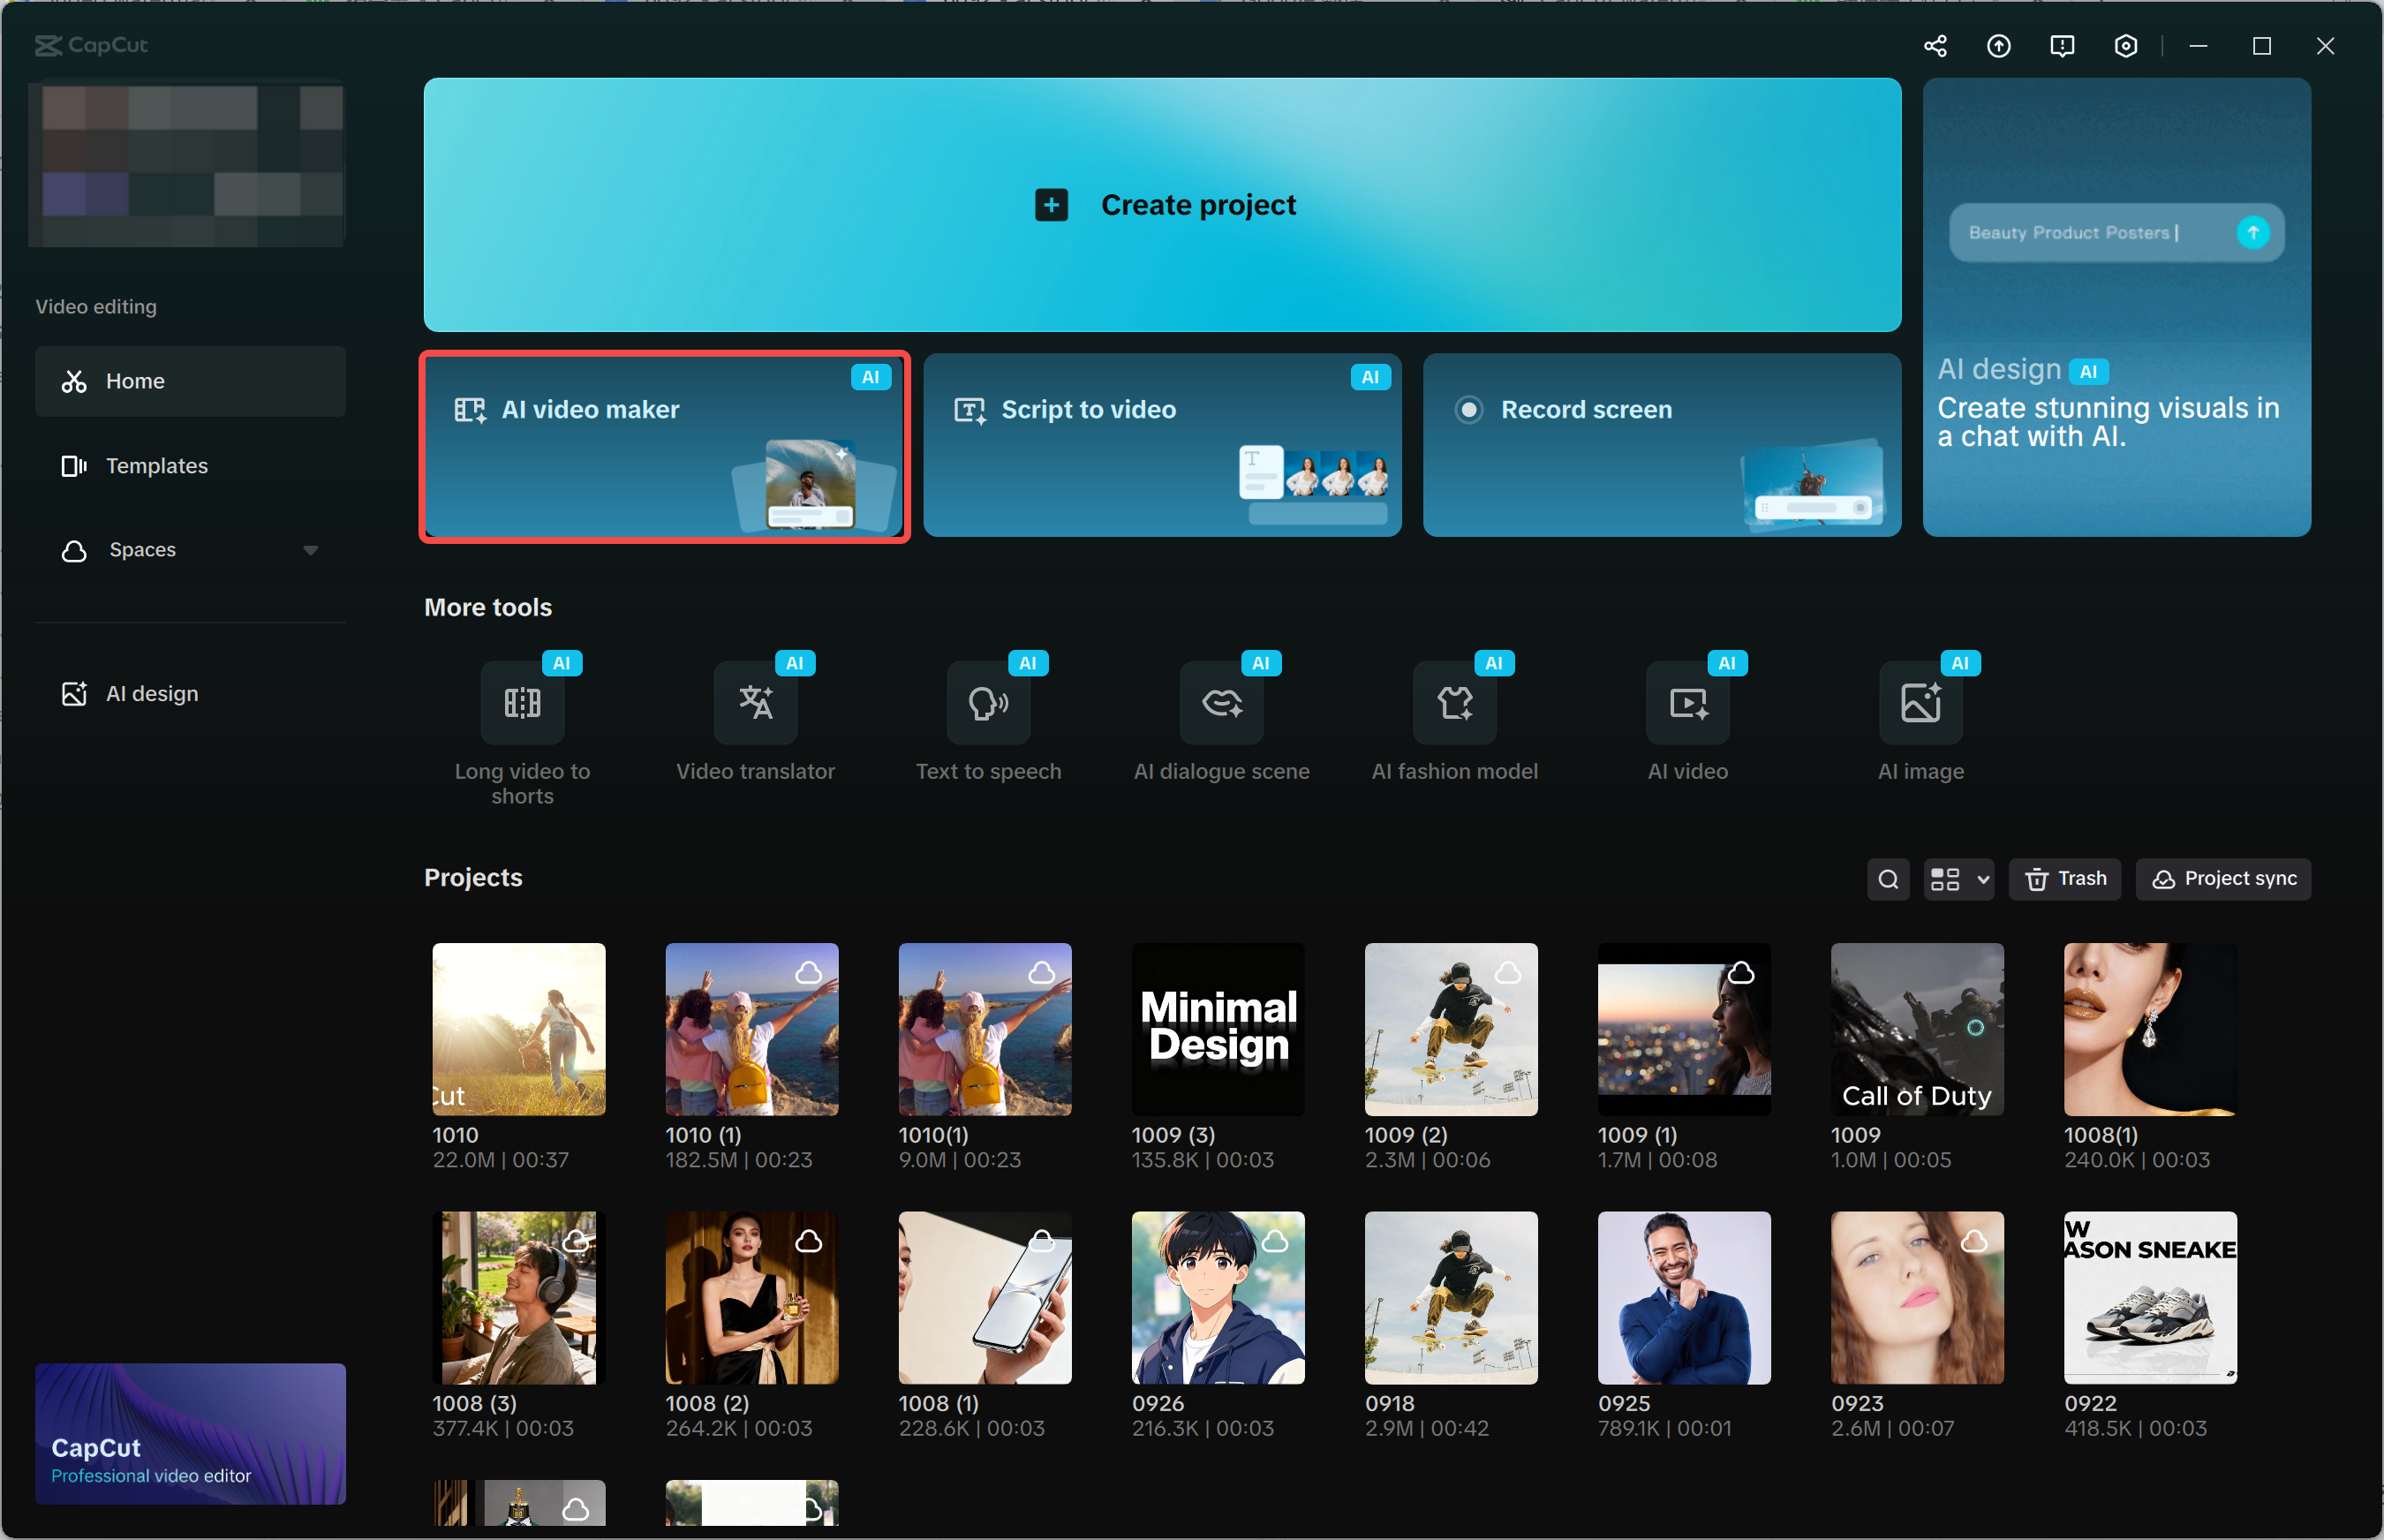Open the AI fashion model tool
This screenshot has width=2384, height=1540.
[1454, 703]
